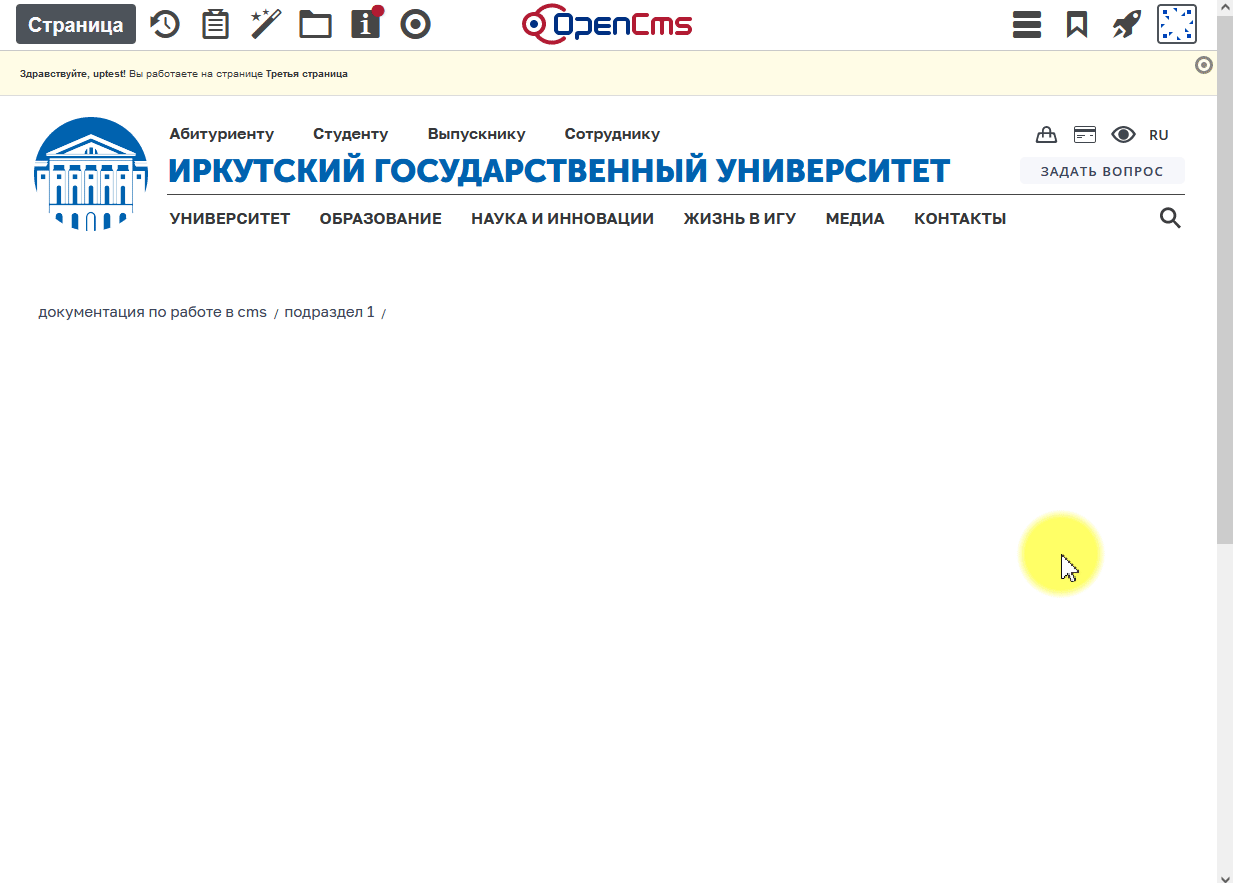
Task: Open the Страница dropdown button
Action: [76, 24]
